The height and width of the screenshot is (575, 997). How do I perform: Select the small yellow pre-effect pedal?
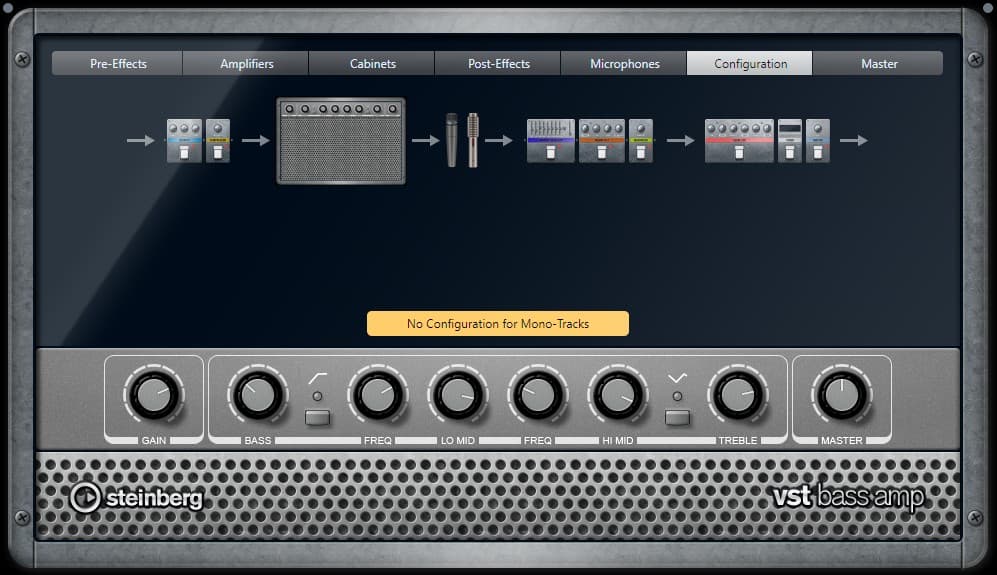click(x=218, y=141)
